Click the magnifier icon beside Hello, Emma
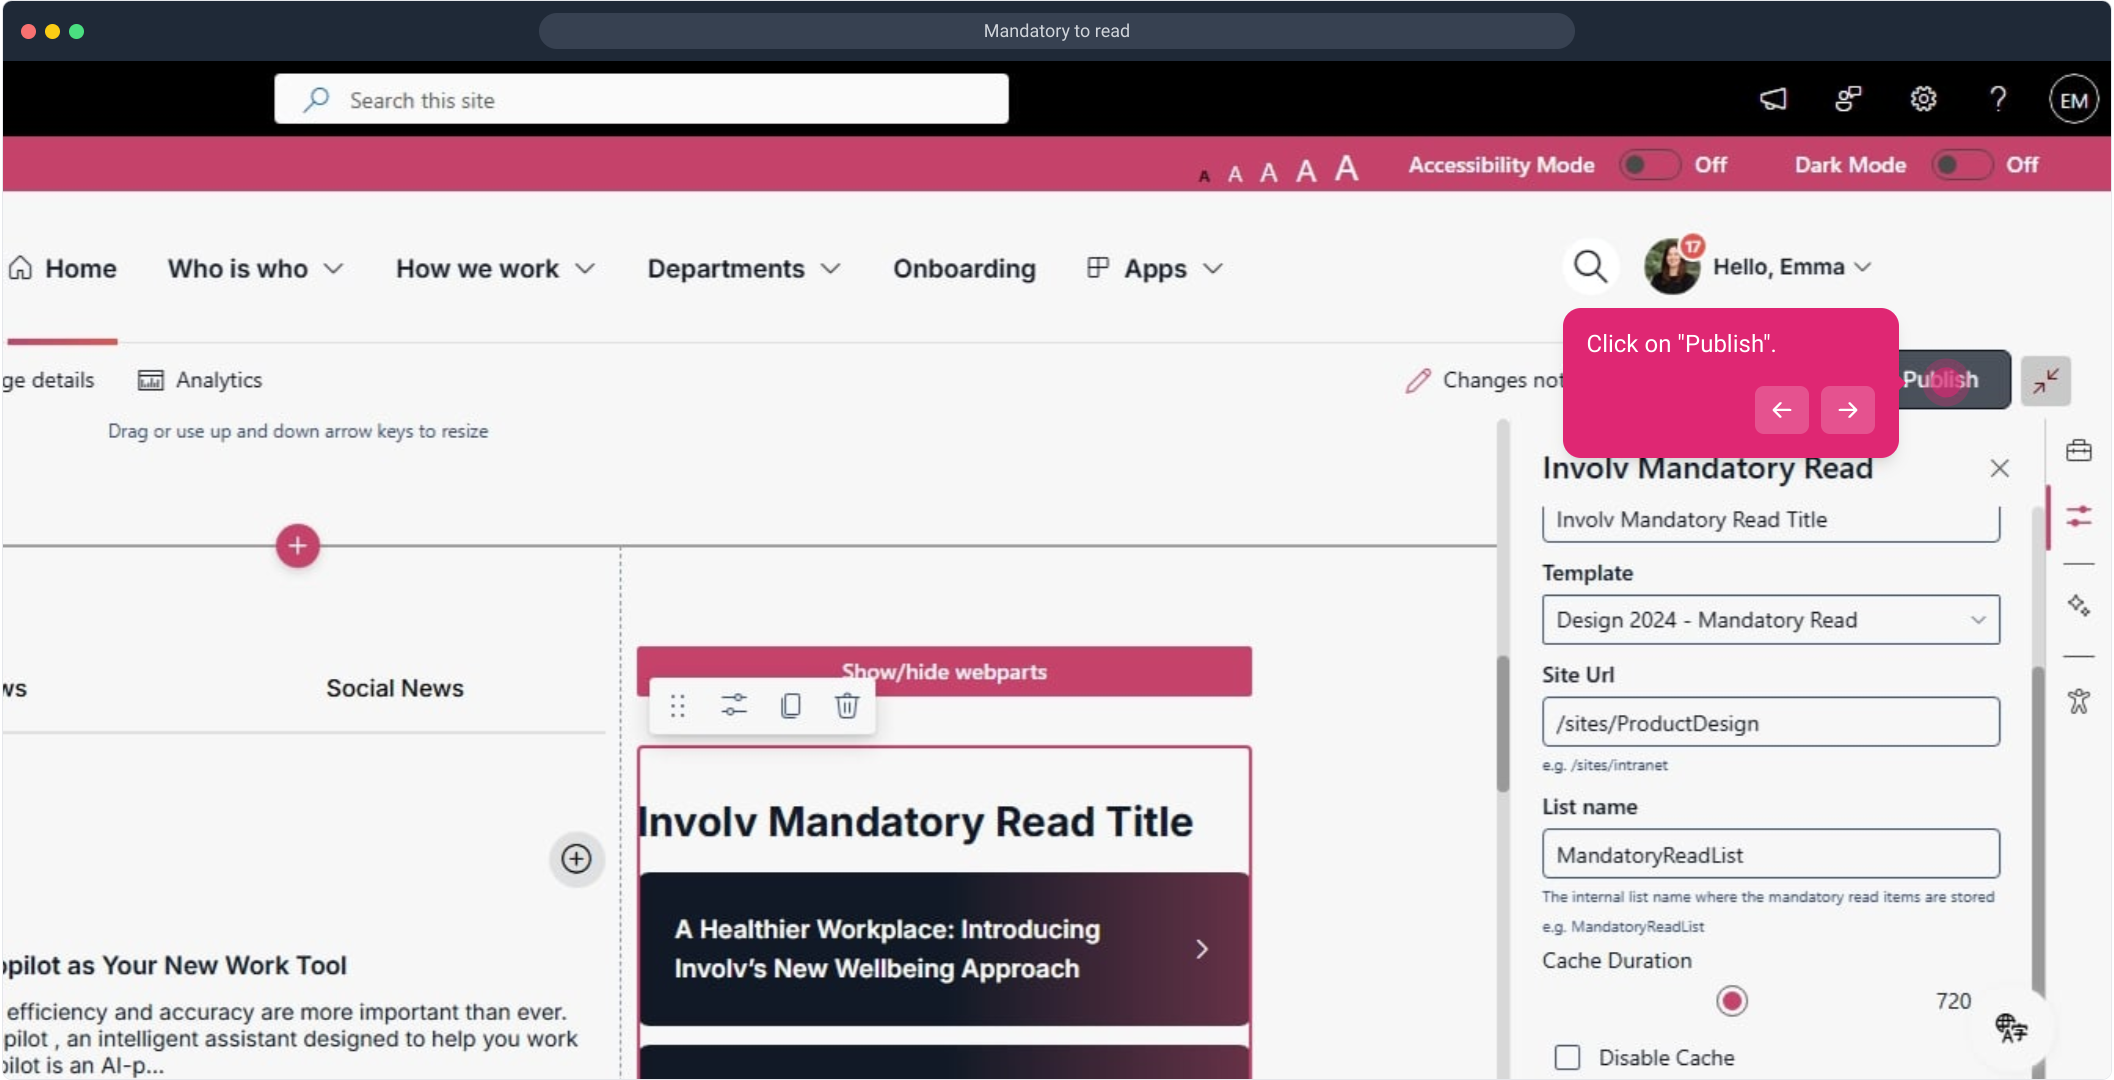The height and width of the screenshot is (1080, 2114). click(1590, 267)
